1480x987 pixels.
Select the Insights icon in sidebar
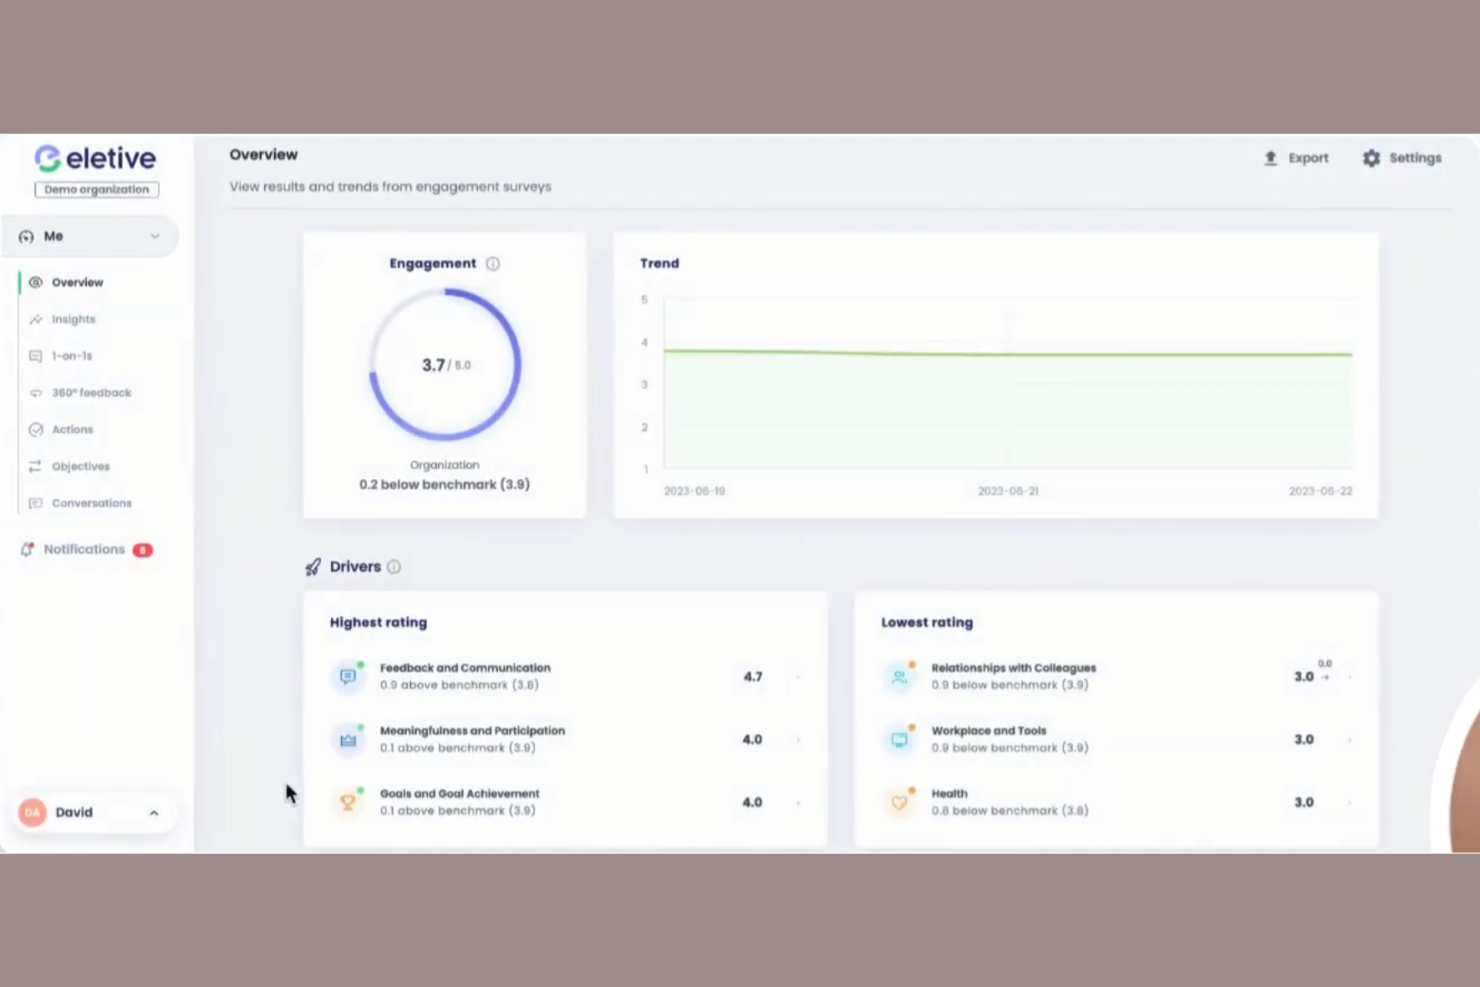click(x=36, y=319)
